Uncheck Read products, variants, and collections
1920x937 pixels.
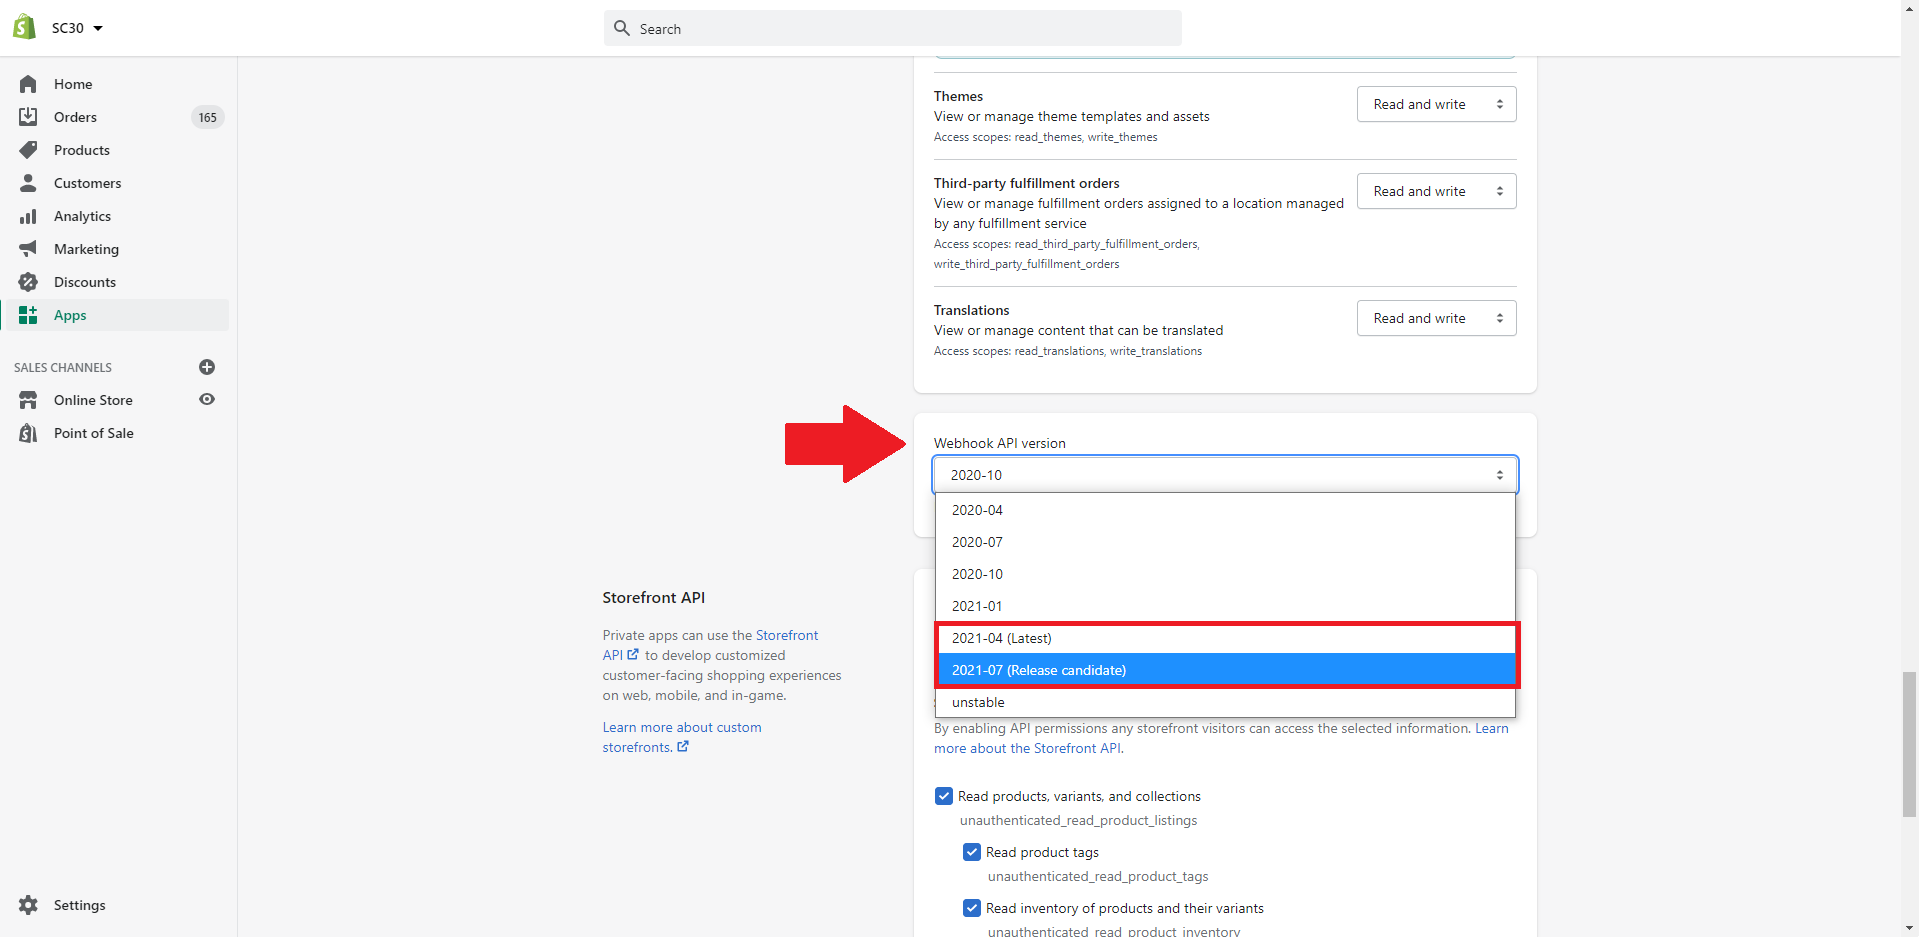coord(944,796)
